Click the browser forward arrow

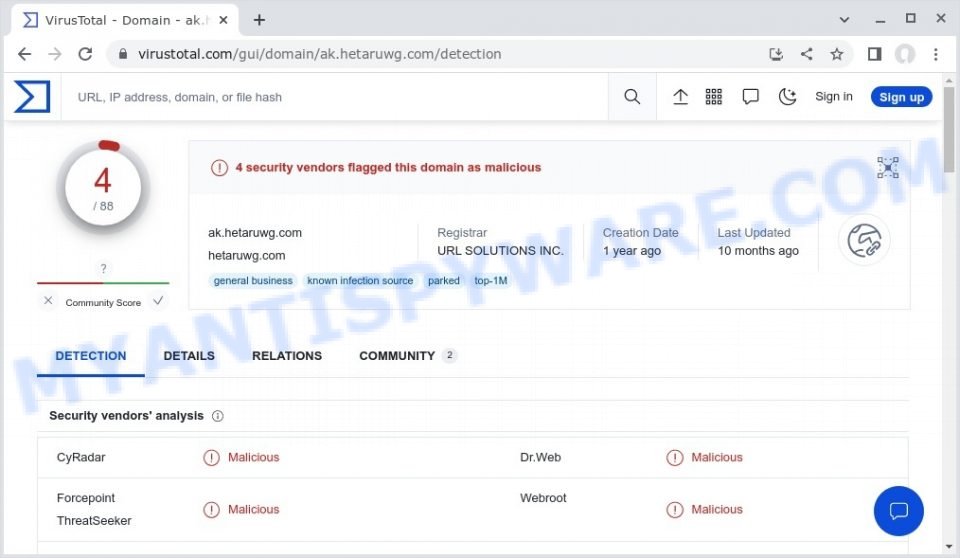(x=55, y=54)
